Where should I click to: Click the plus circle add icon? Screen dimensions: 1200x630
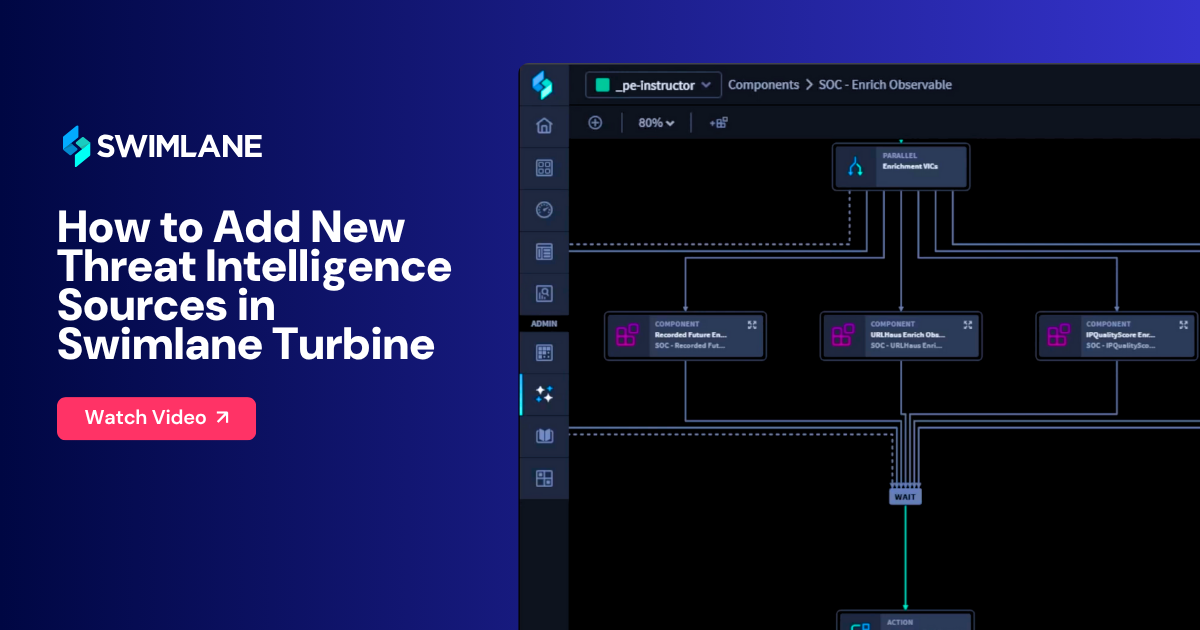(x=595, y=122)
